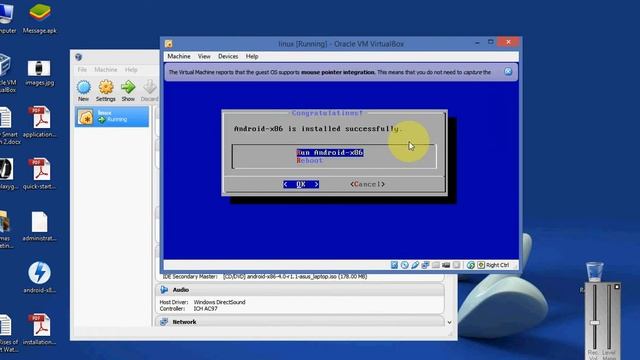Click the Windows DirectSound host driver text
640x360 pixels.
pyautogui.click(x=220, y=302)
